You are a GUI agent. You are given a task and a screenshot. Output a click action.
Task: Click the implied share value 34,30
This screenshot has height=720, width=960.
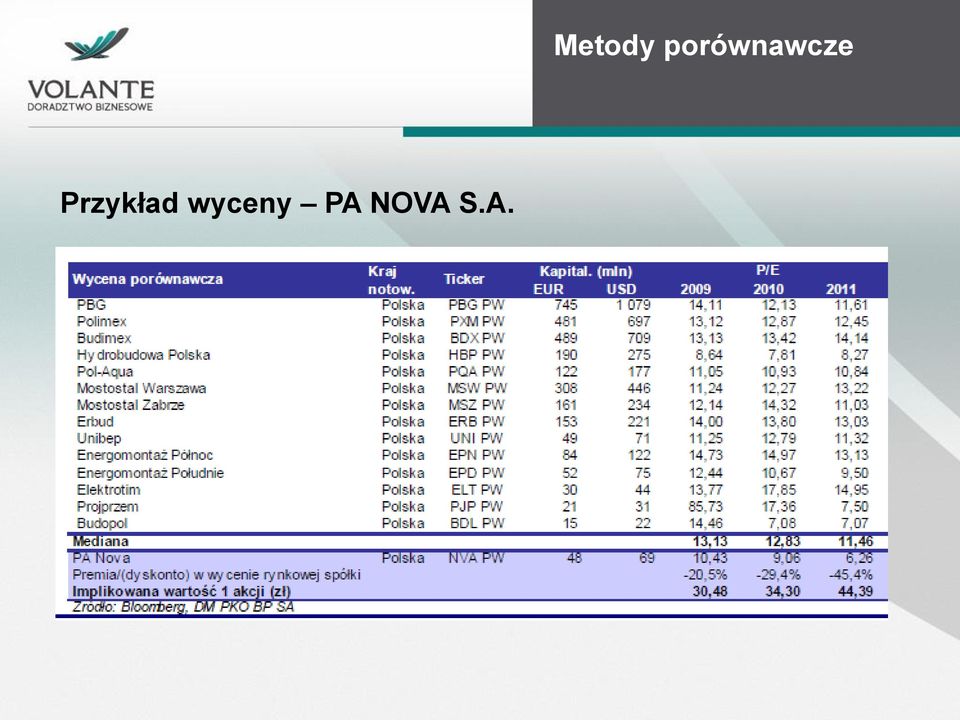click(x=783, y=591)
